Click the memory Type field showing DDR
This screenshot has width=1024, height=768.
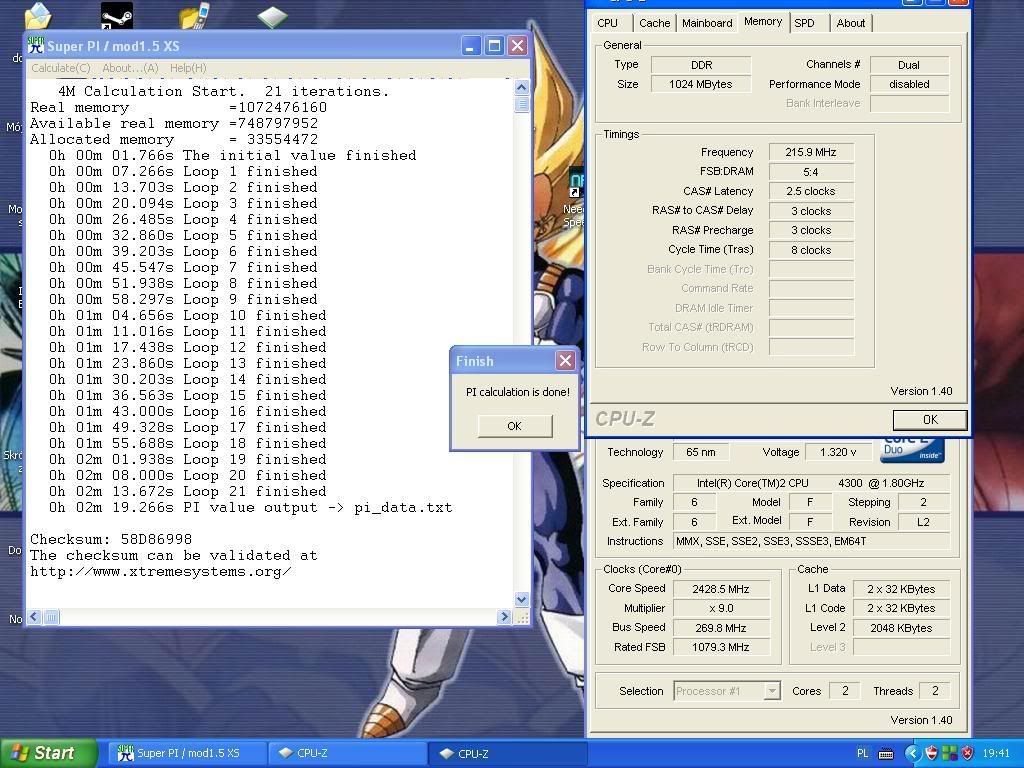701,65
